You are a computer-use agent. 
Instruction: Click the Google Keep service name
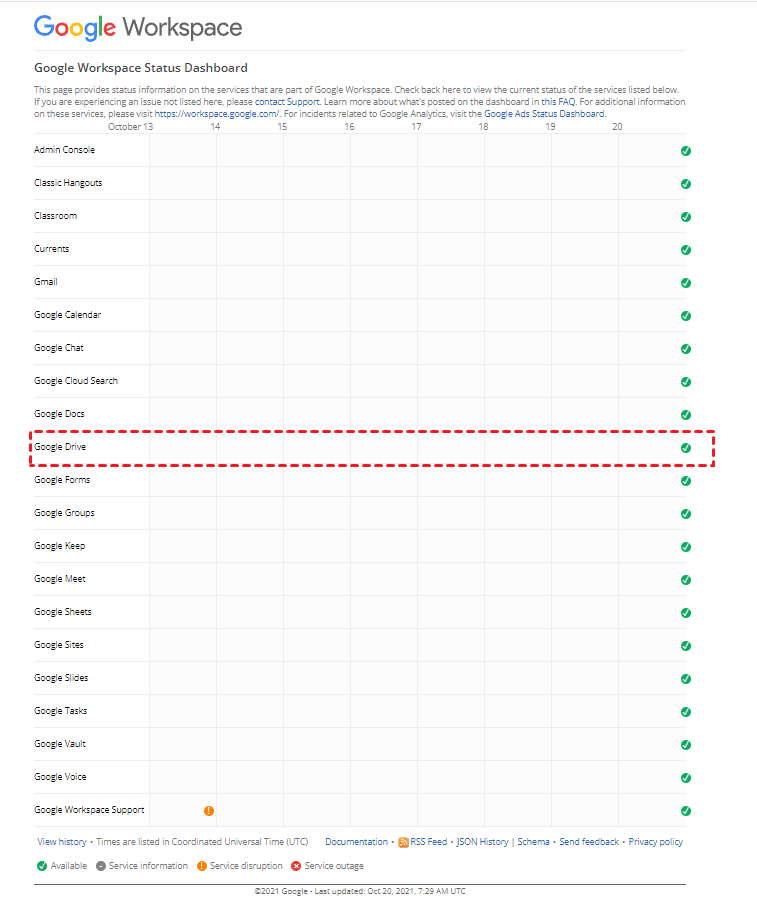click(59, 545)
